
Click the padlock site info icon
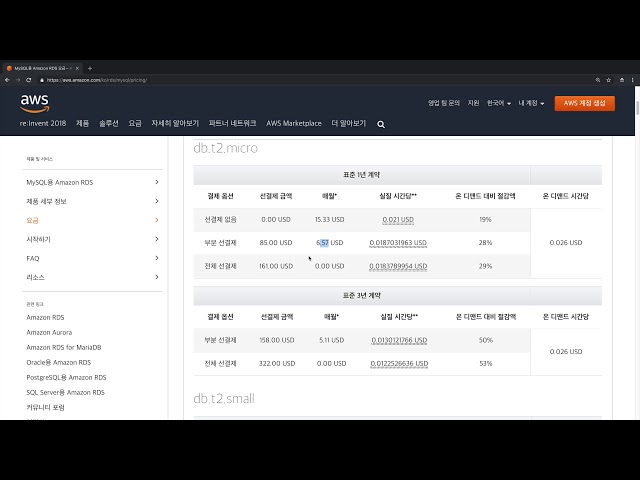point(42,80)
